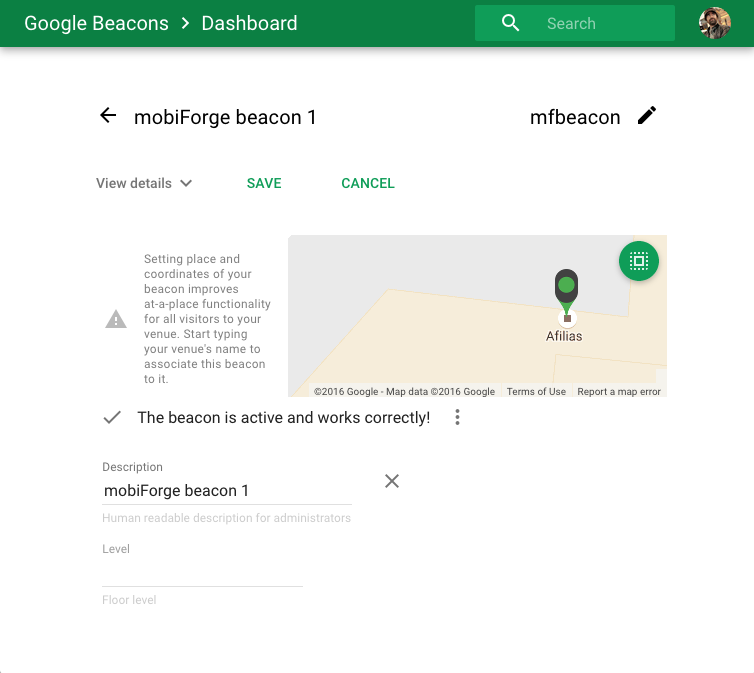The width and height of the screenshot is (754, 673).
Task: Click the 'Floor level' hint text
Action: 129,600
